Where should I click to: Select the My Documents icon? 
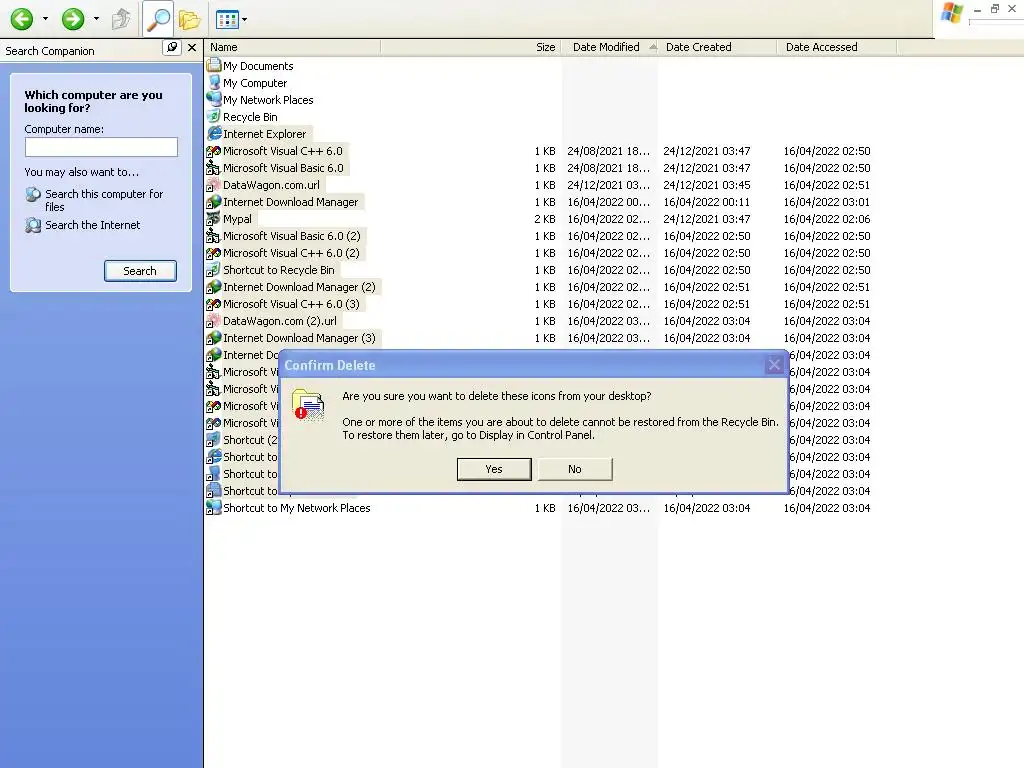point(214,65)
